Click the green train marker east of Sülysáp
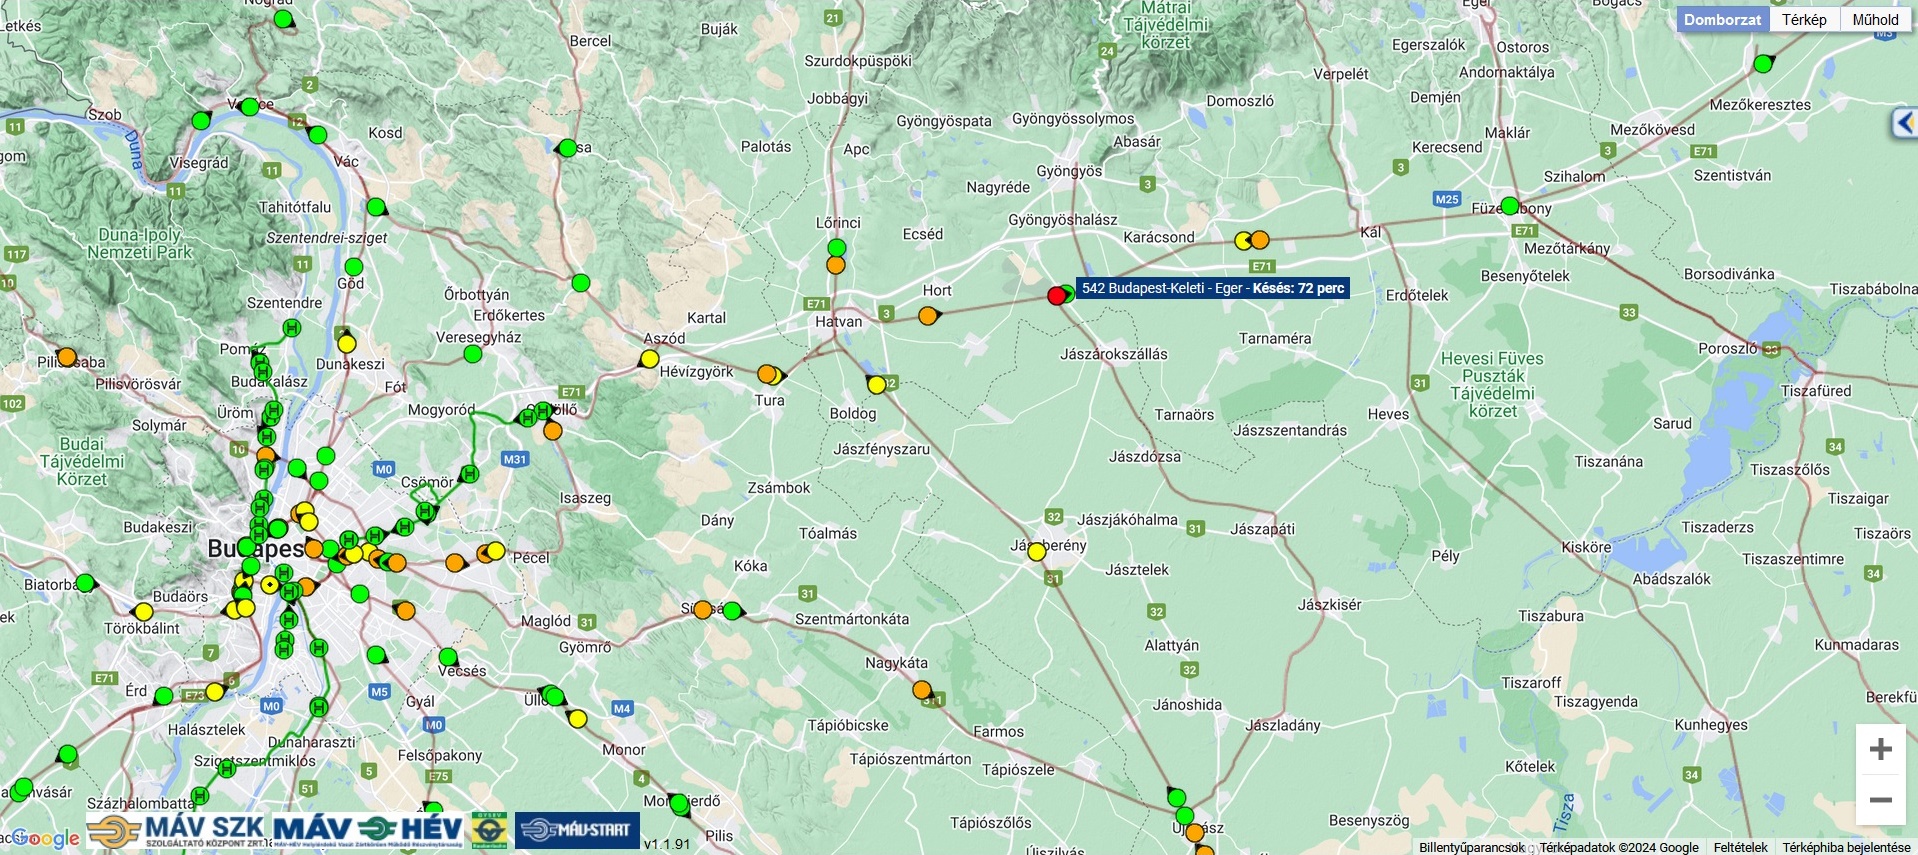 (732, 610)
